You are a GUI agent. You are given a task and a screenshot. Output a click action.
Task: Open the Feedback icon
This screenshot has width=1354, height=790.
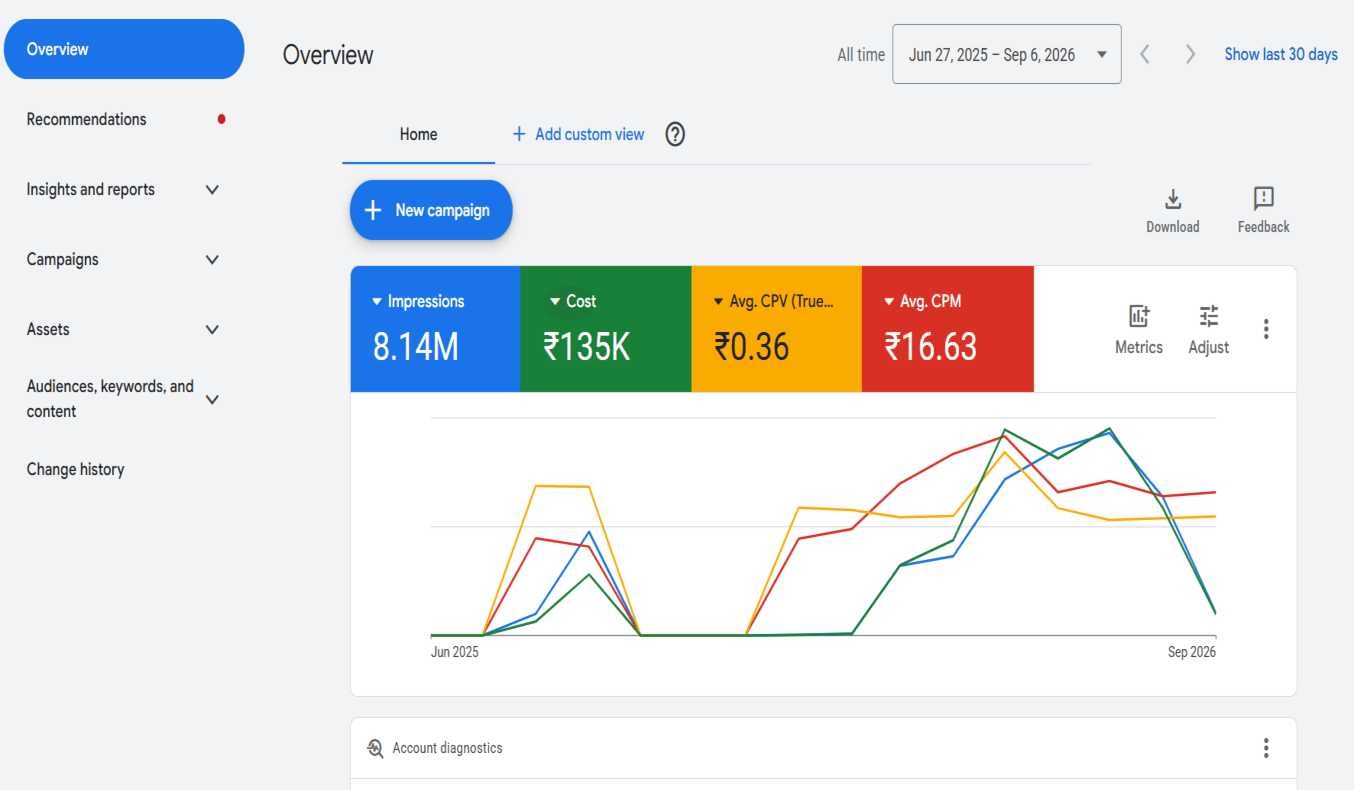[x=1263, y=198]
